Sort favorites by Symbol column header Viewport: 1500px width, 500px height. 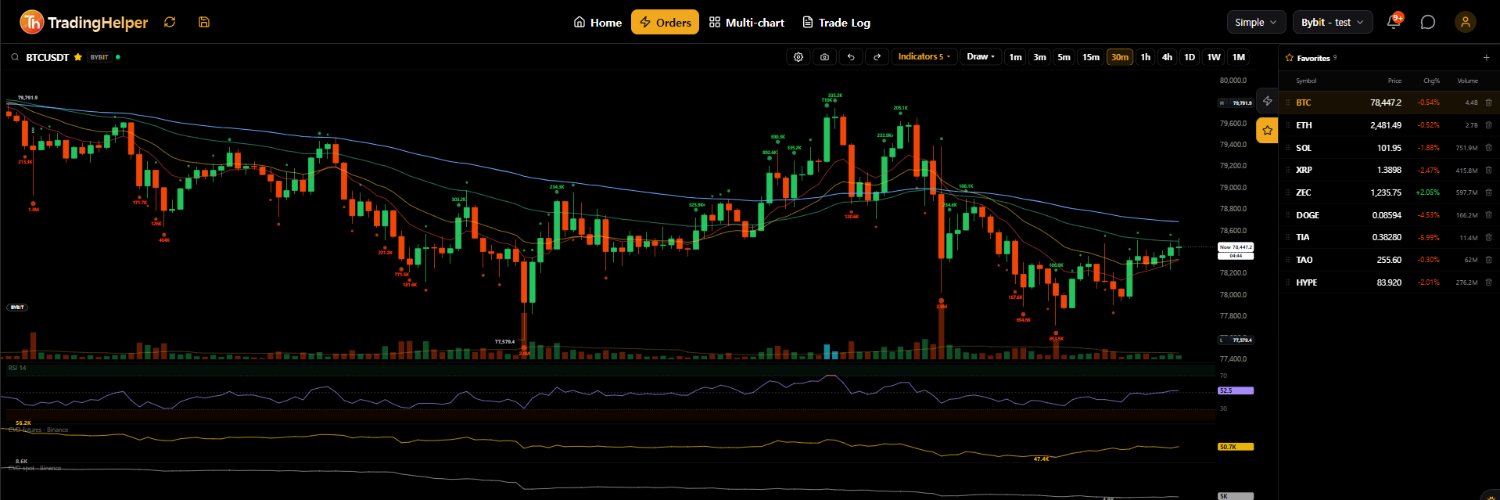click(1306, 80)
